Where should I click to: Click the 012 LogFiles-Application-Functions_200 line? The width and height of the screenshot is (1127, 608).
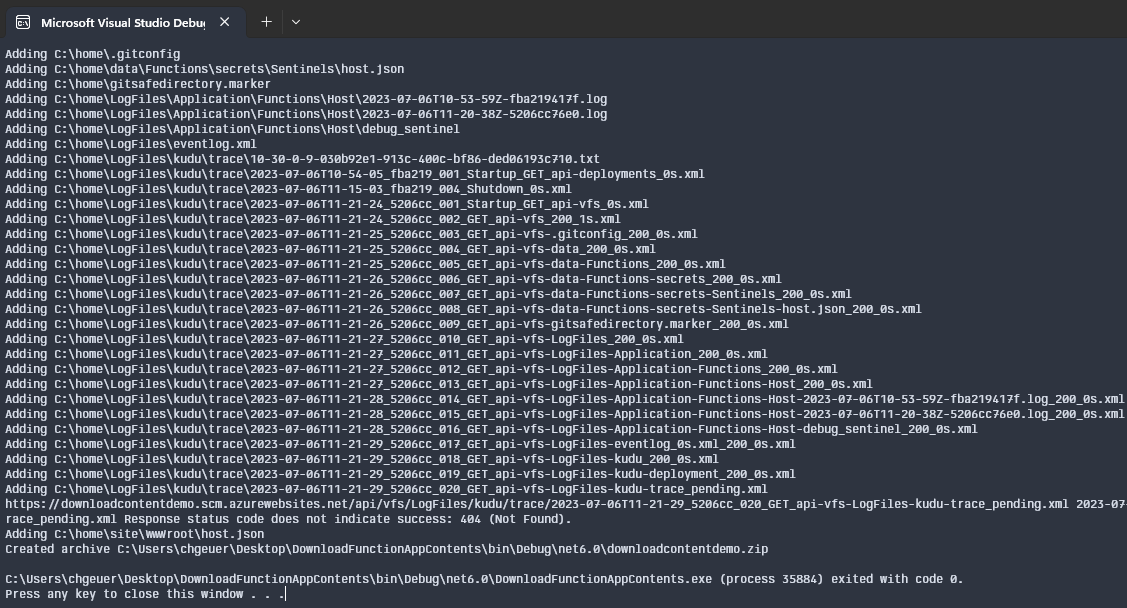[x=422, y=371]
